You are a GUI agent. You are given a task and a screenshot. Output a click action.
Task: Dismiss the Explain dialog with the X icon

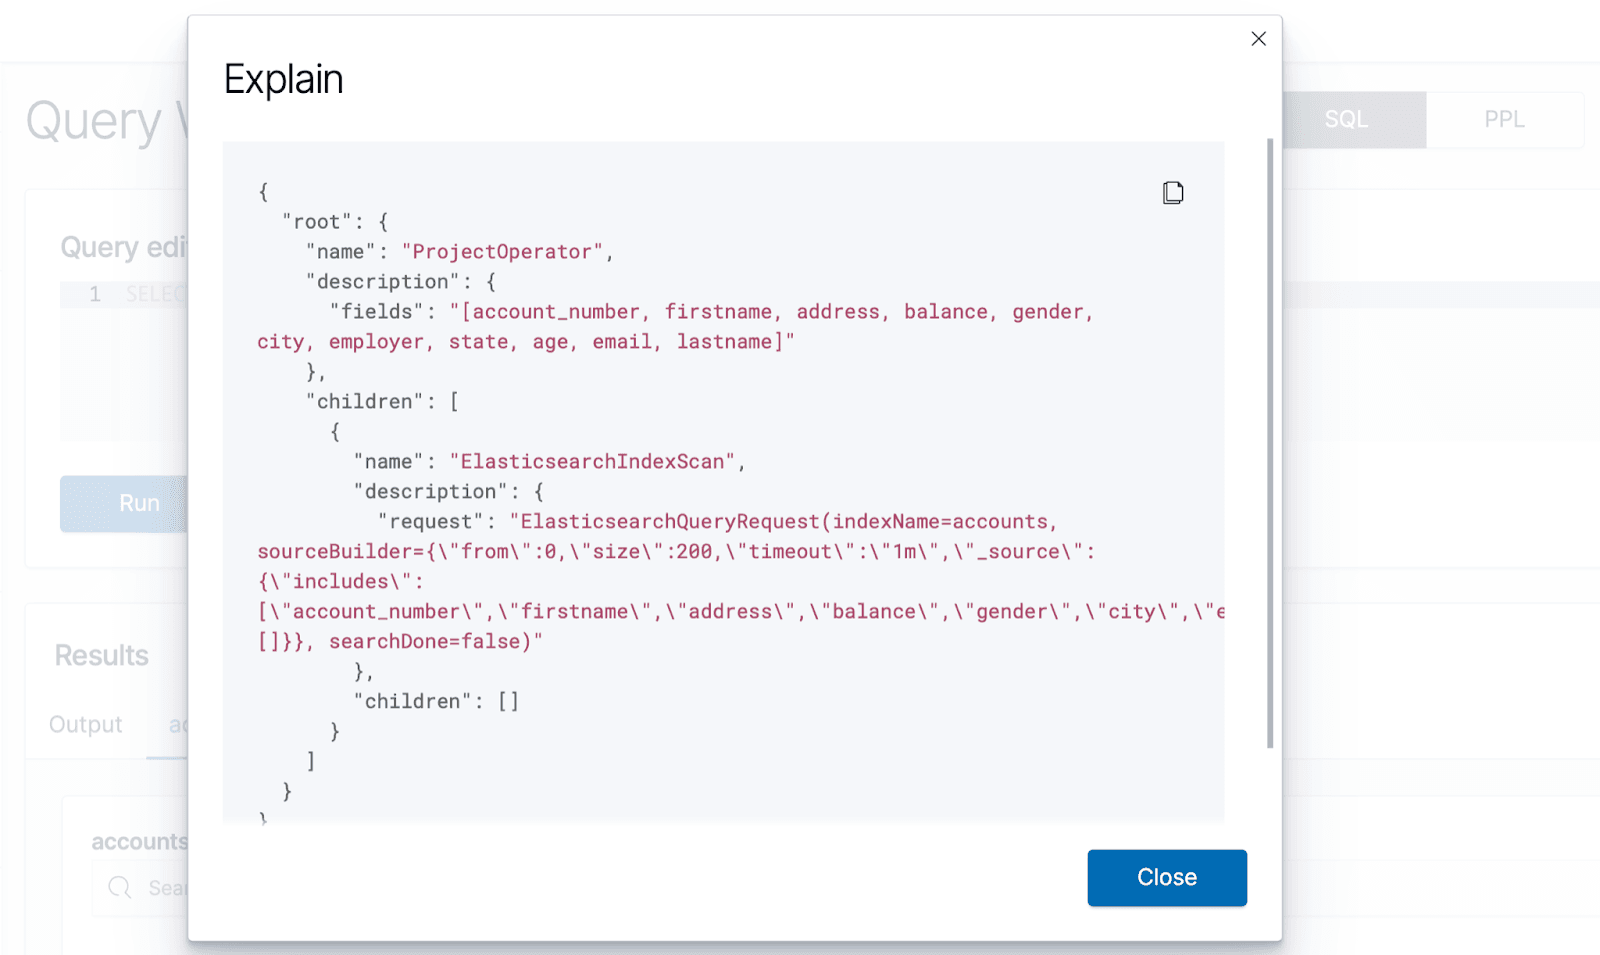(x=1258, y=38)
